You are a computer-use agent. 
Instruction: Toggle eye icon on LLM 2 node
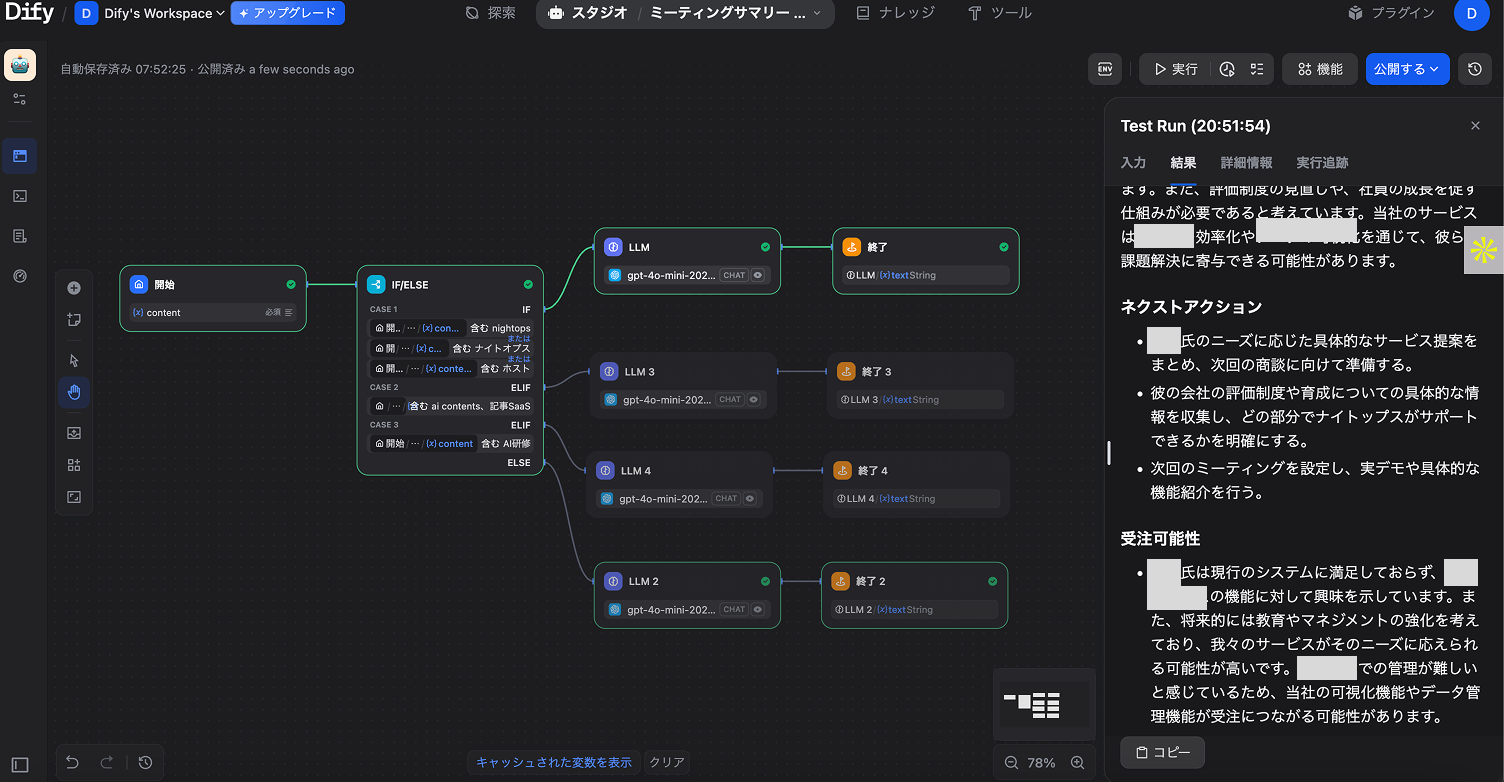pyautogui.click(x=758, y=609)
